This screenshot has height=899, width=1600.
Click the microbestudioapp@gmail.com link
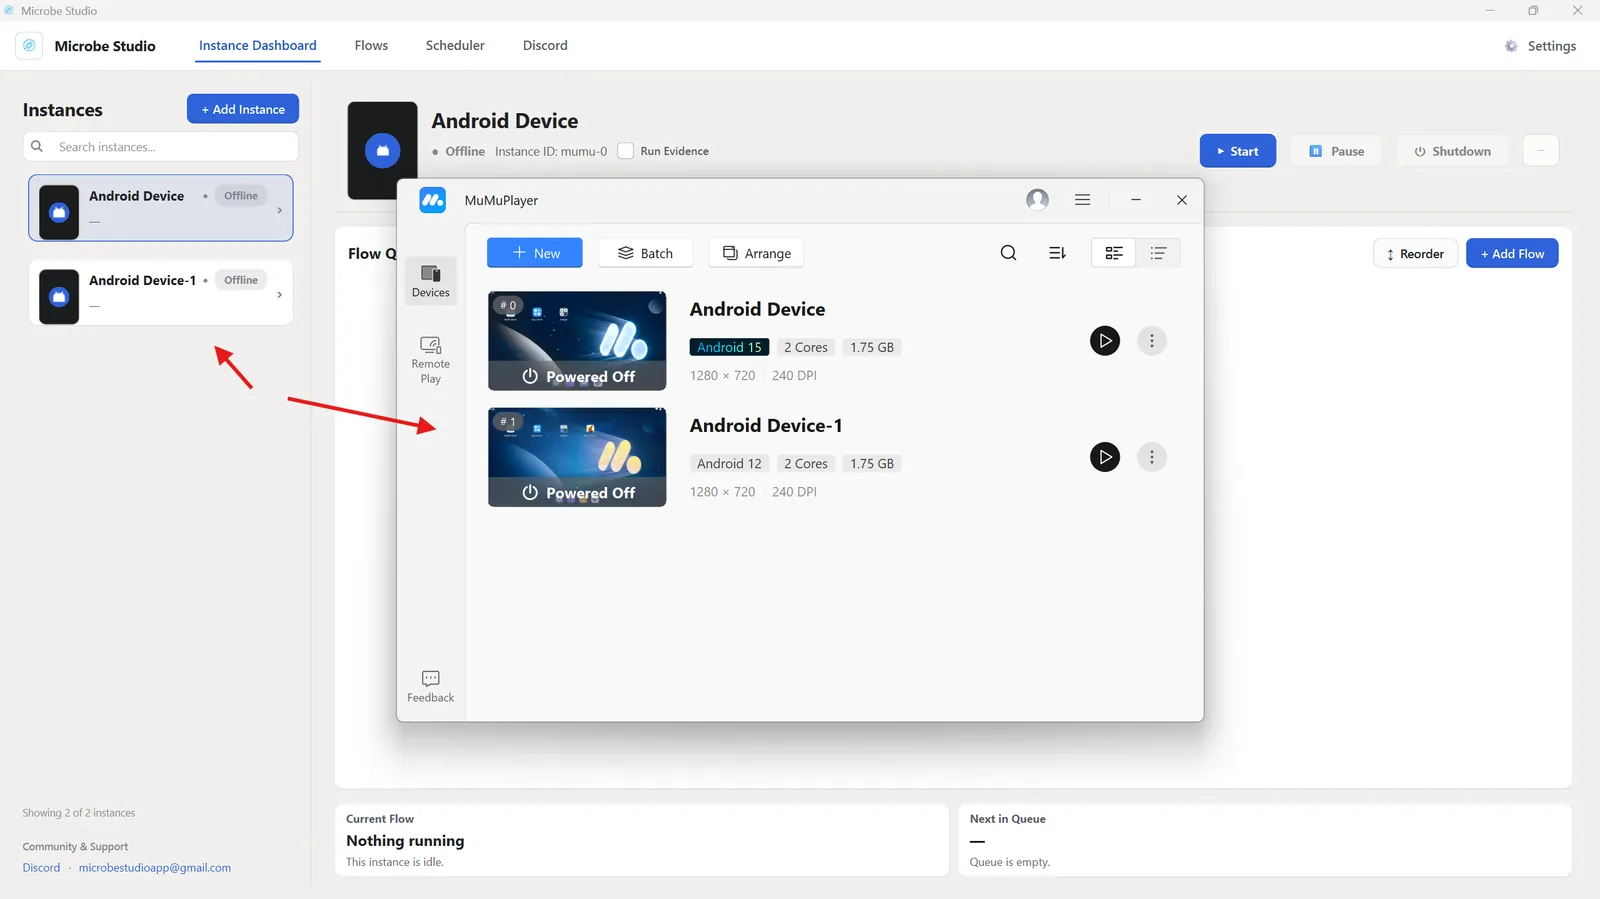[x=155, y=868]
